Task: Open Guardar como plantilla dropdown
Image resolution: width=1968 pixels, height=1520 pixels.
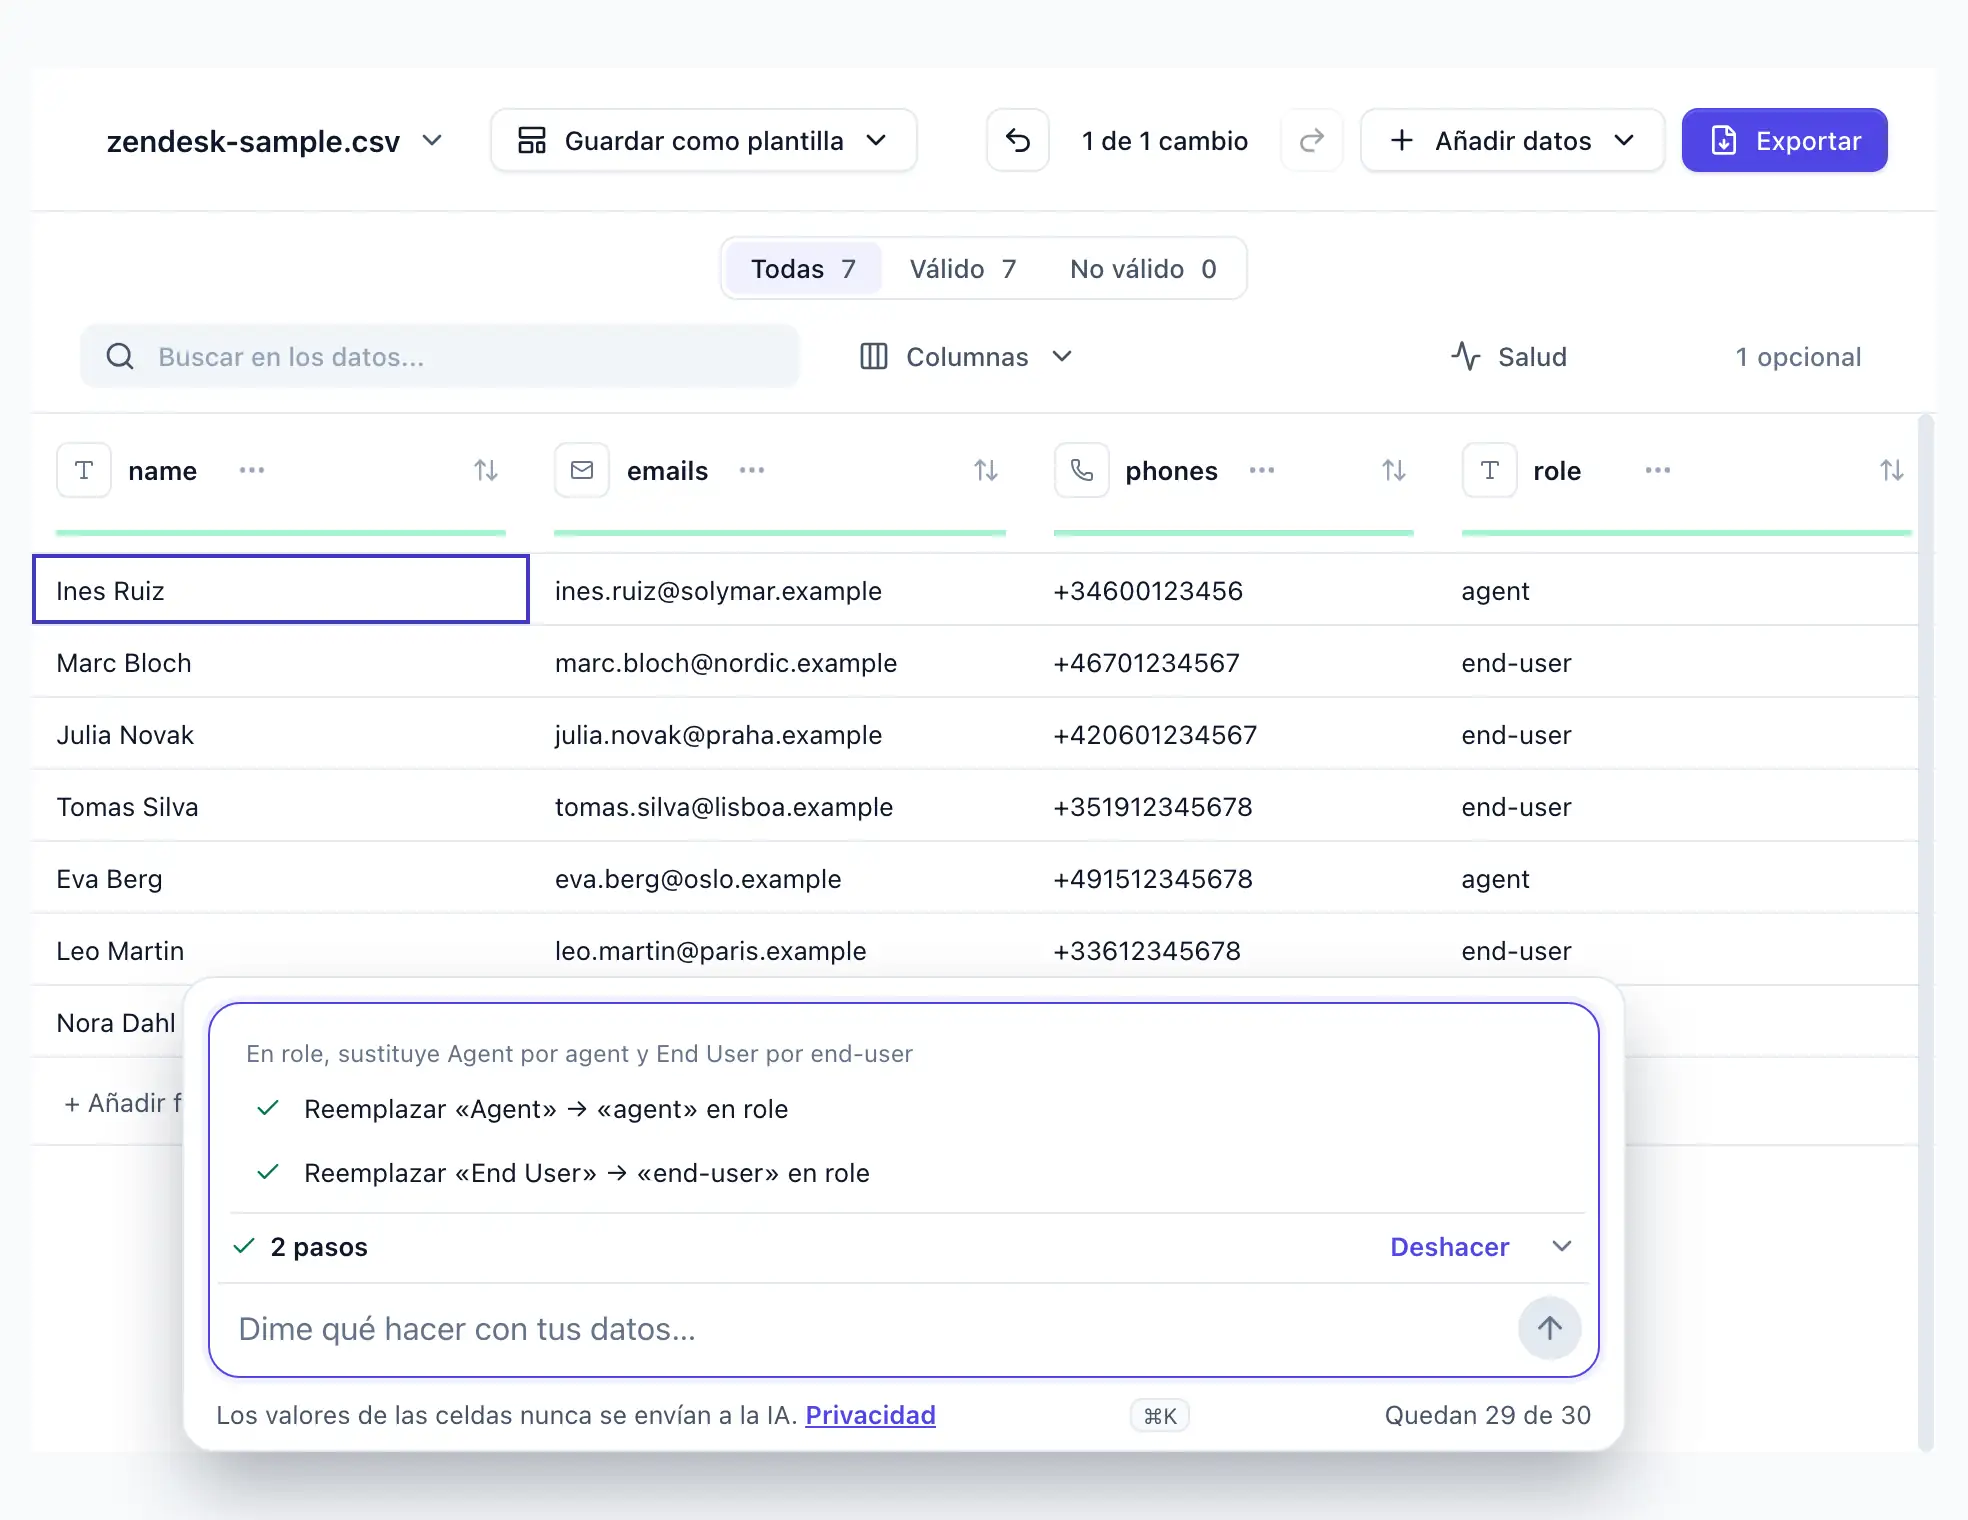Action: click(703, 140)
